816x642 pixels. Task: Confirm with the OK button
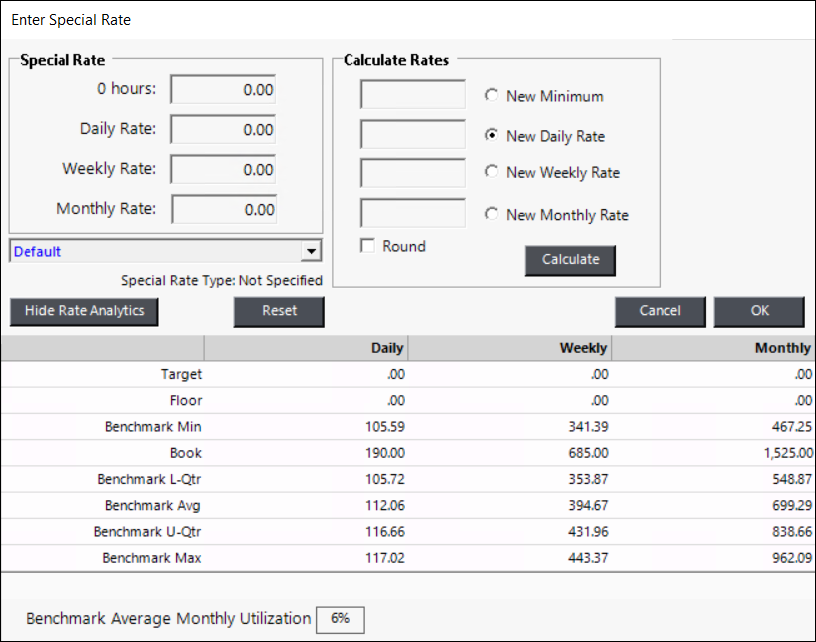[759, 311]
